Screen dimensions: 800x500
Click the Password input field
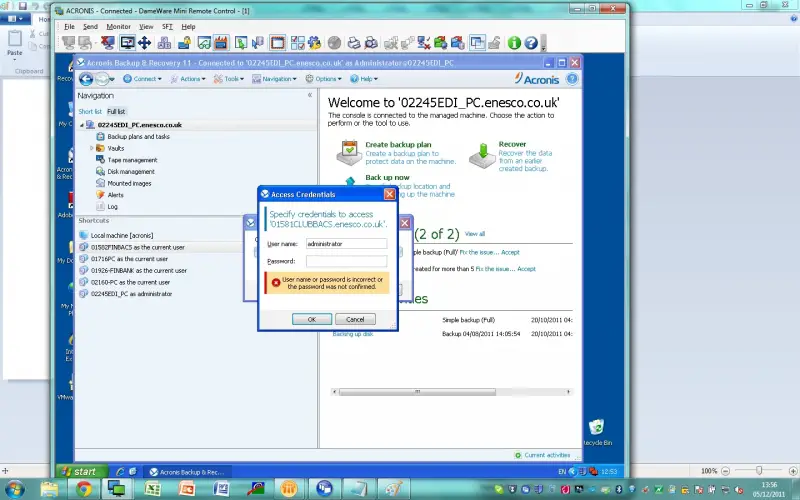pos(346,261)
